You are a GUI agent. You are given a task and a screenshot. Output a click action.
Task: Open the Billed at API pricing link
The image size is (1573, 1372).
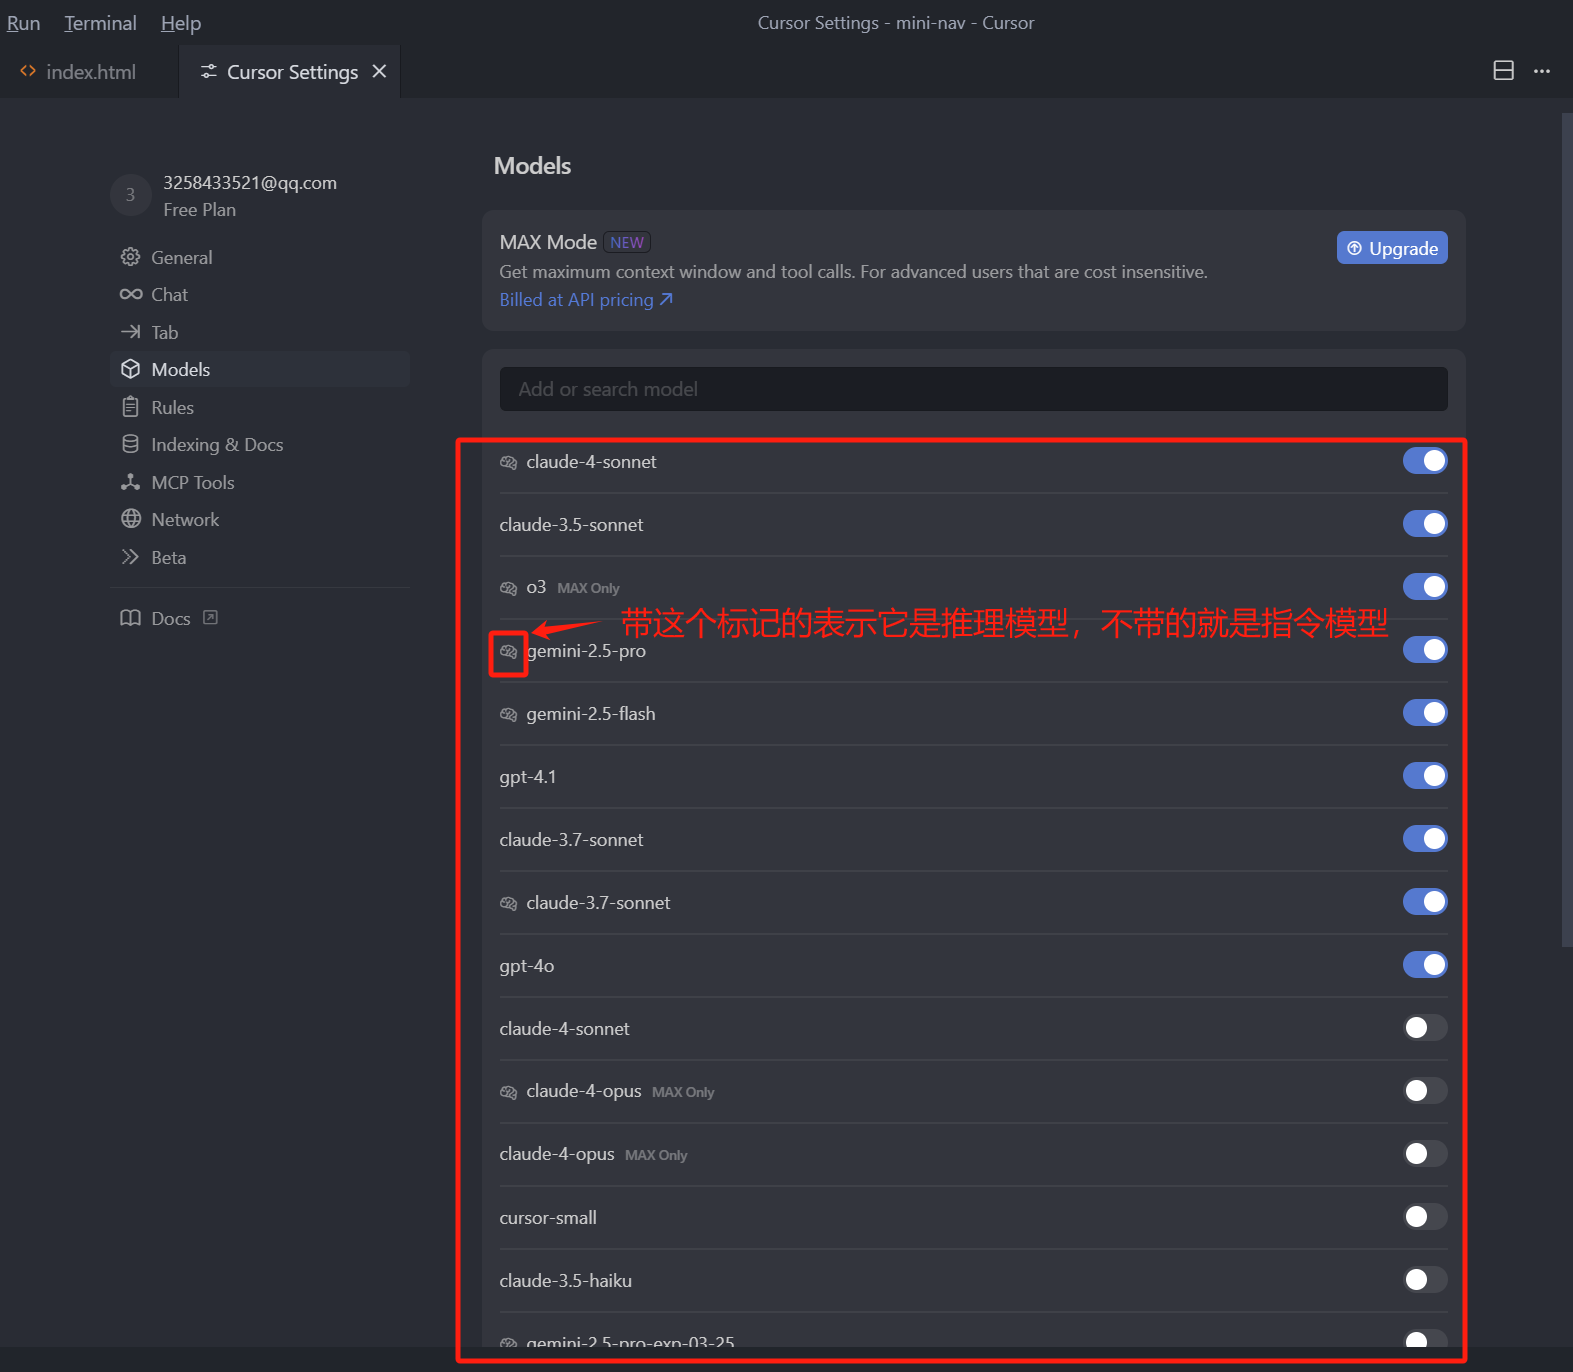pyautogui.click(x=586, y=300)
